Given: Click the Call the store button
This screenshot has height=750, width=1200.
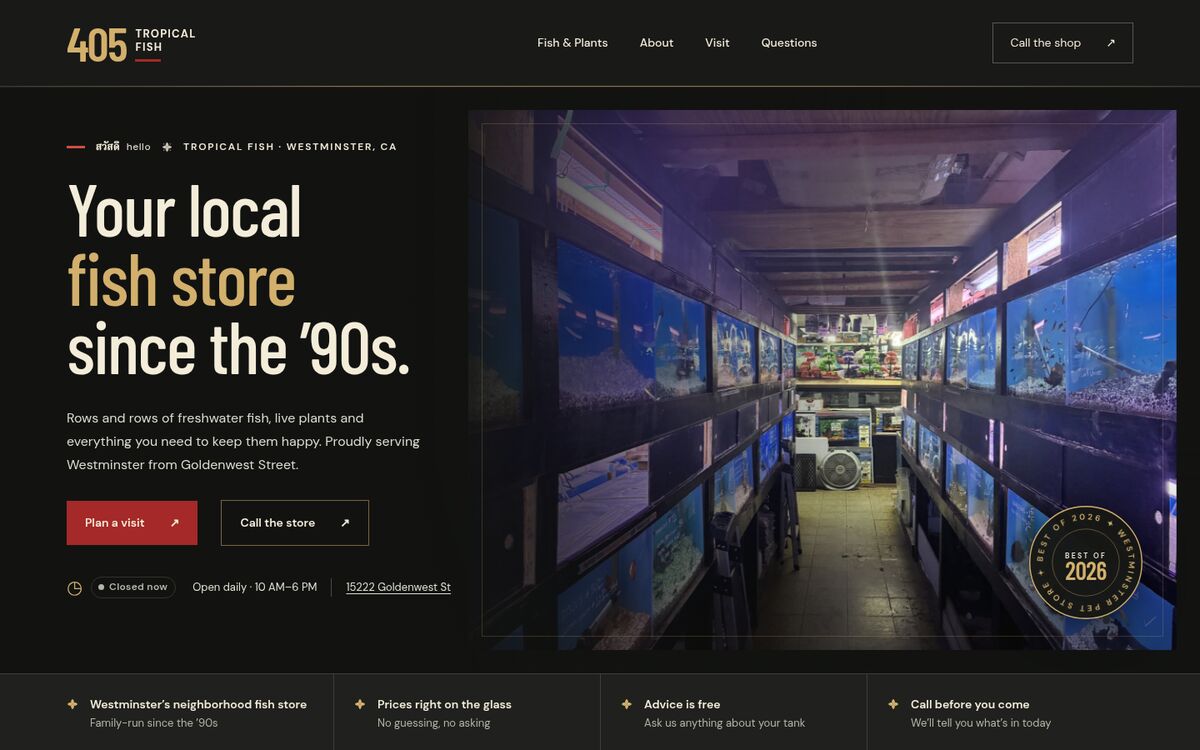Looking at the screenshot, I should [295, 523].
